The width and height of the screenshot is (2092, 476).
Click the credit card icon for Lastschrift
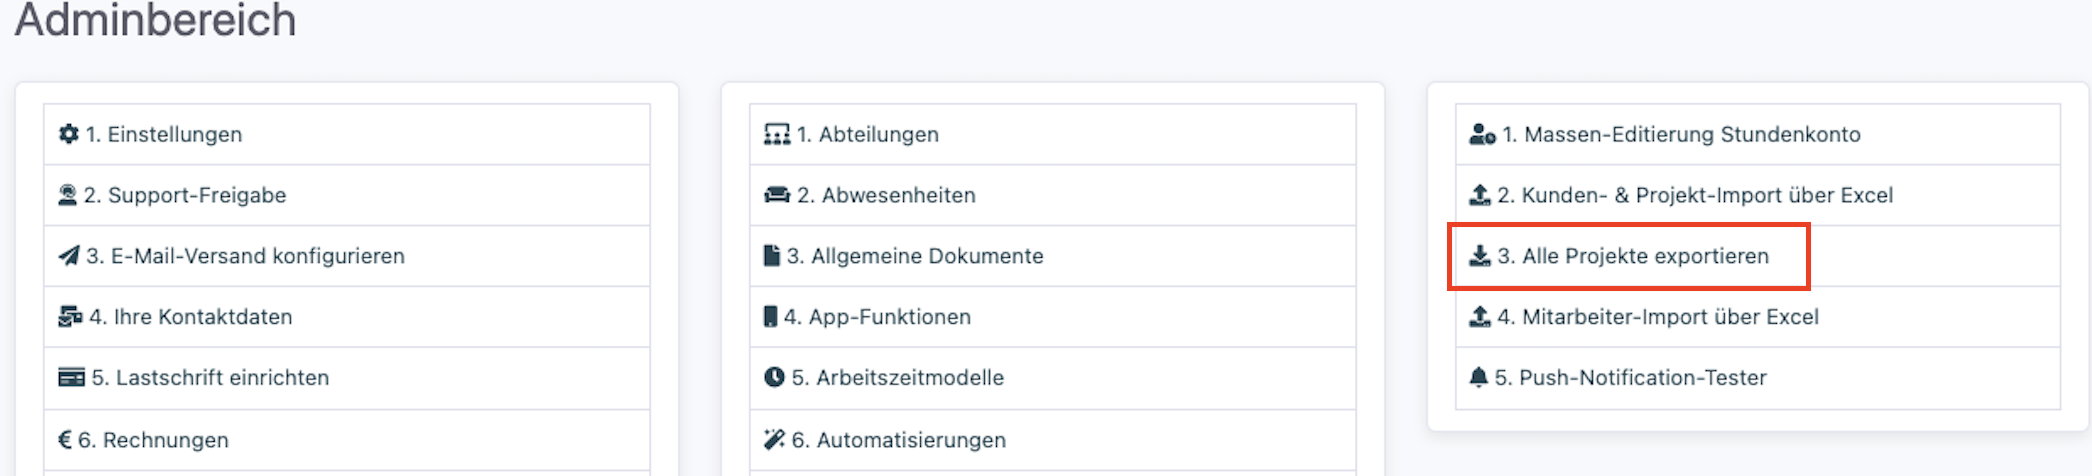71,378
